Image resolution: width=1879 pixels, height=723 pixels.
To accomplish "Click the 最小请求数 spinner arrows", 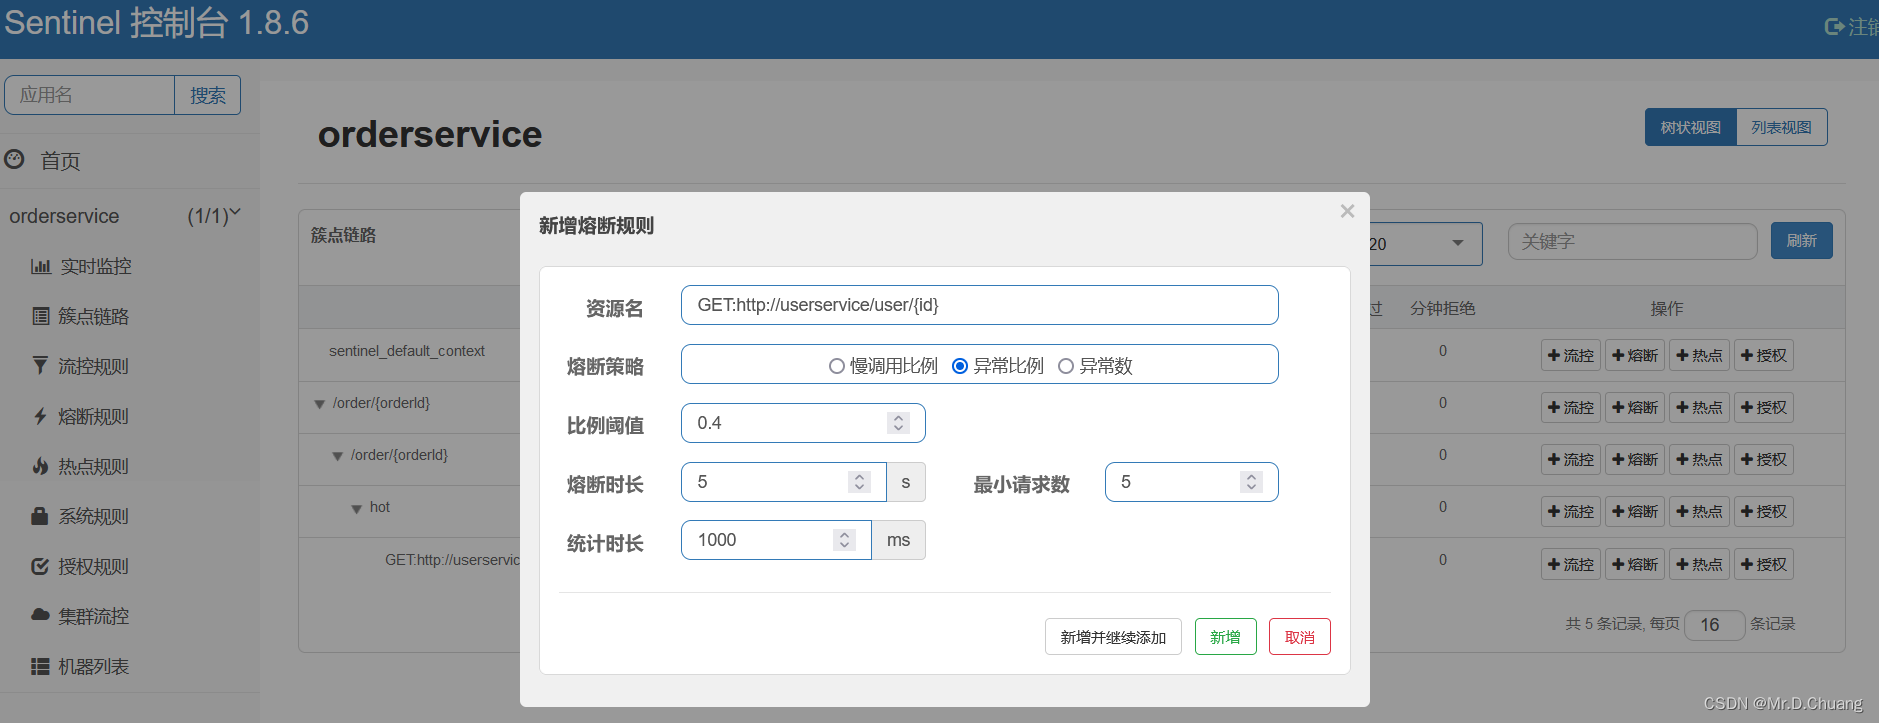I will 1251,482.
